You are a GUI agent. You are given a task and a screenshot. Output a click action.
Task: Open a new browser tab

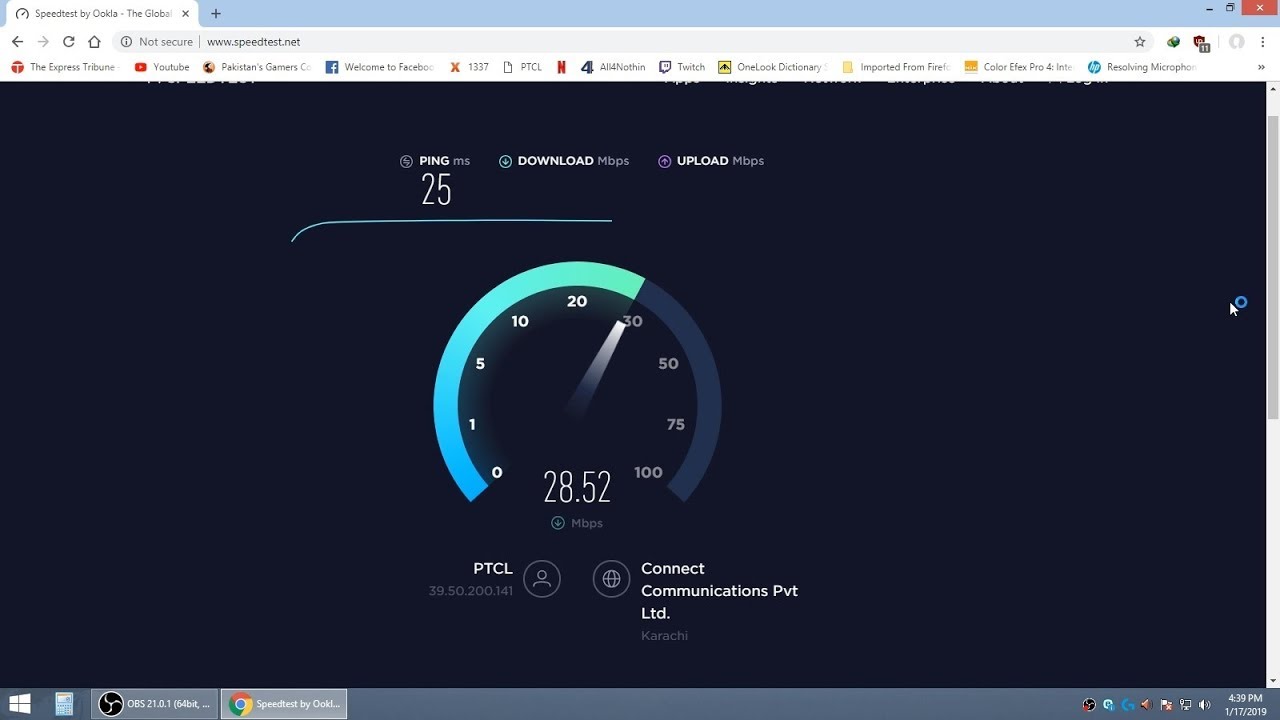[216, 14]
